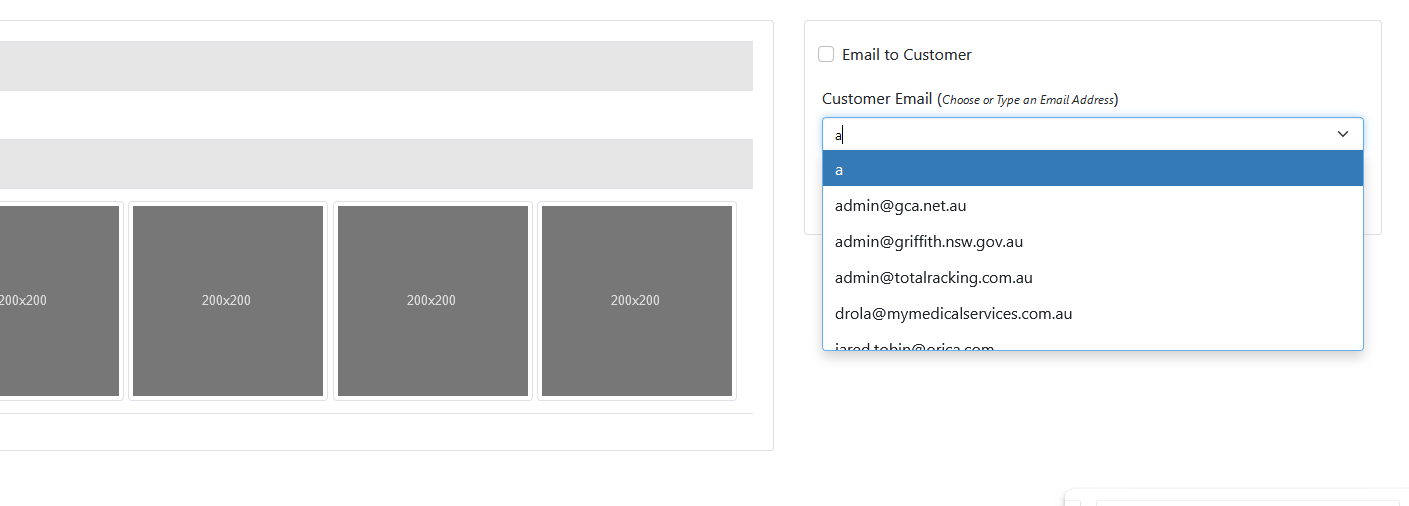Click the cut-off leftmost 200x200 placeholder image
This screenshot has height=506, width=1409.
click(x=58, y=301)
